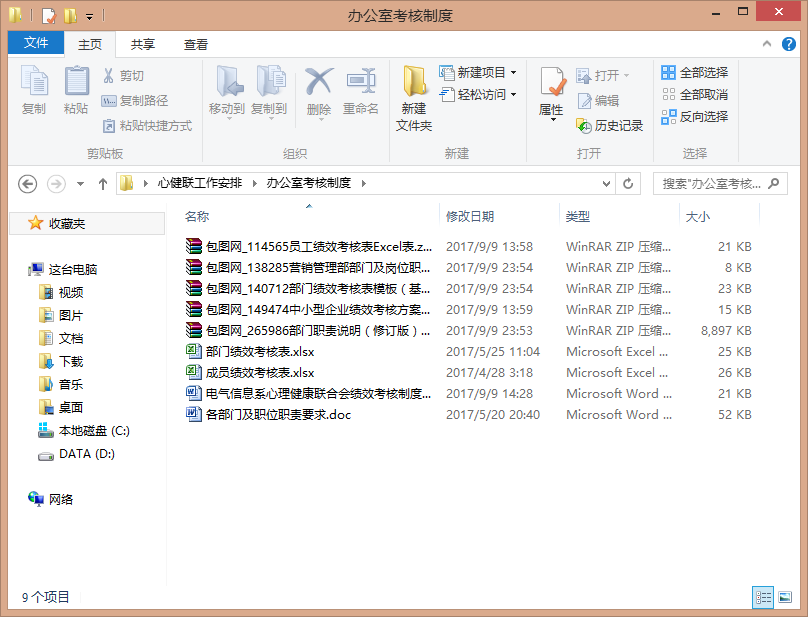Viewport: 808px width, 617px height.
Task: Select all items via 全部选择
Action: click(700, 72)
